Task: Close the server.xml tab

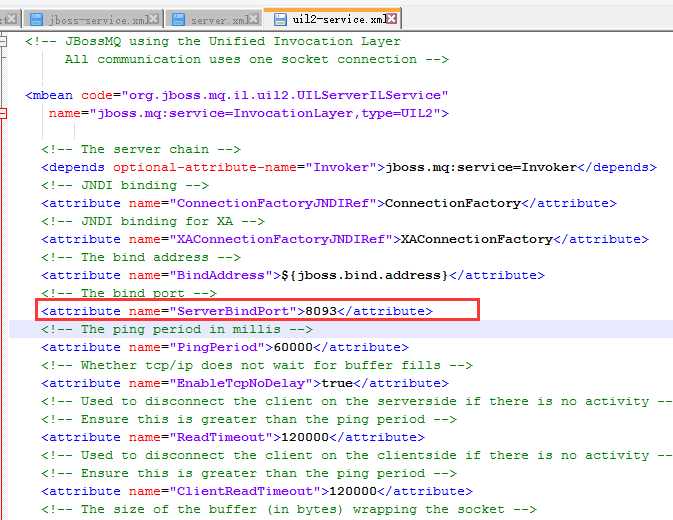Action: click(x=254, y=19)
